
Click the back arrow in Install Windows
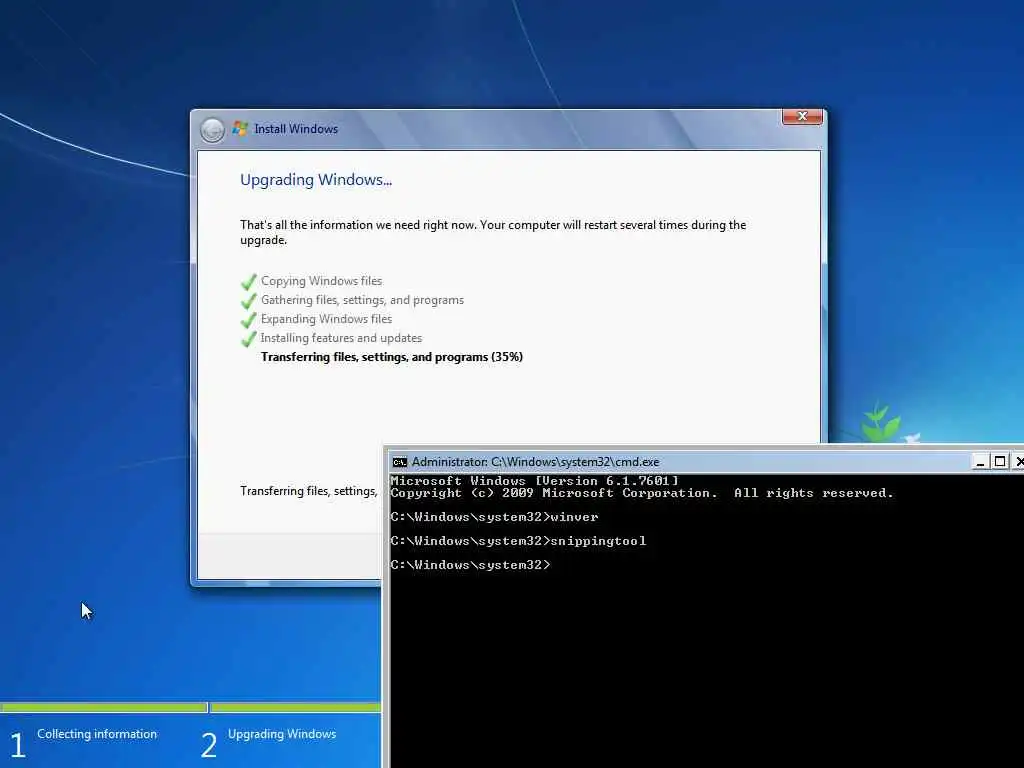tap(212, 130)
